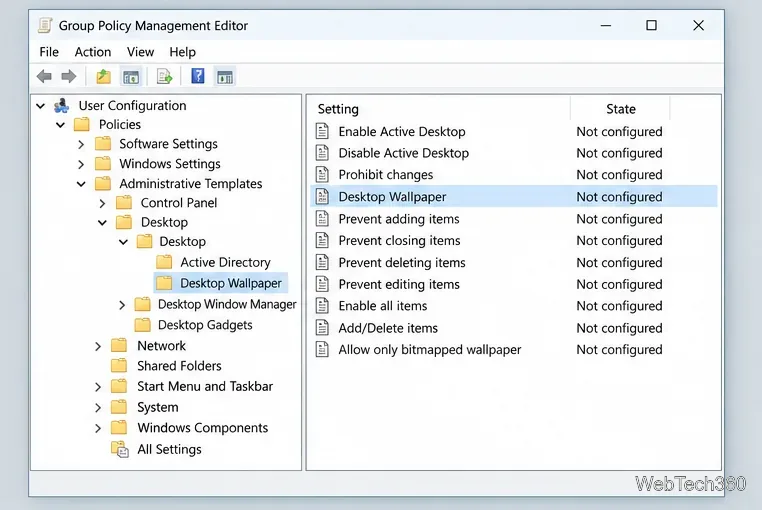Select the Network tree item
This screenshot has width=762, height=510.
161,346
